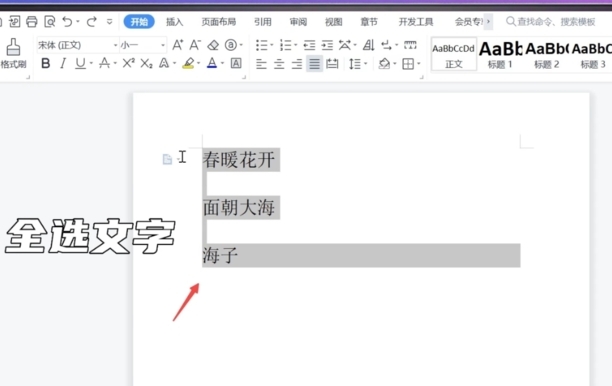Decrease font size with A- icon
This screenshot has width=612, height=386.
195,45
